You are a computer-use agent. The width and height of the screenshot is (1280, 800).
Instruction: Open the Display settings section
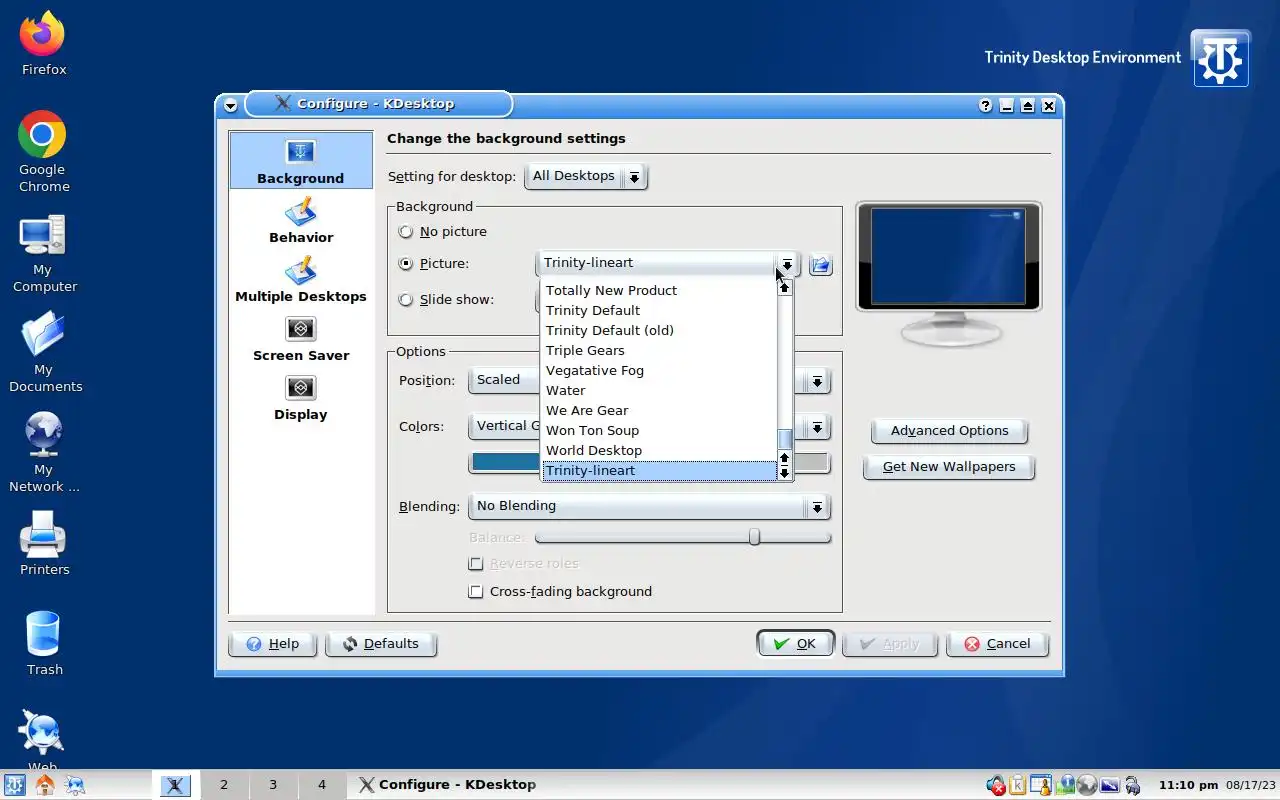coord(300,397)
